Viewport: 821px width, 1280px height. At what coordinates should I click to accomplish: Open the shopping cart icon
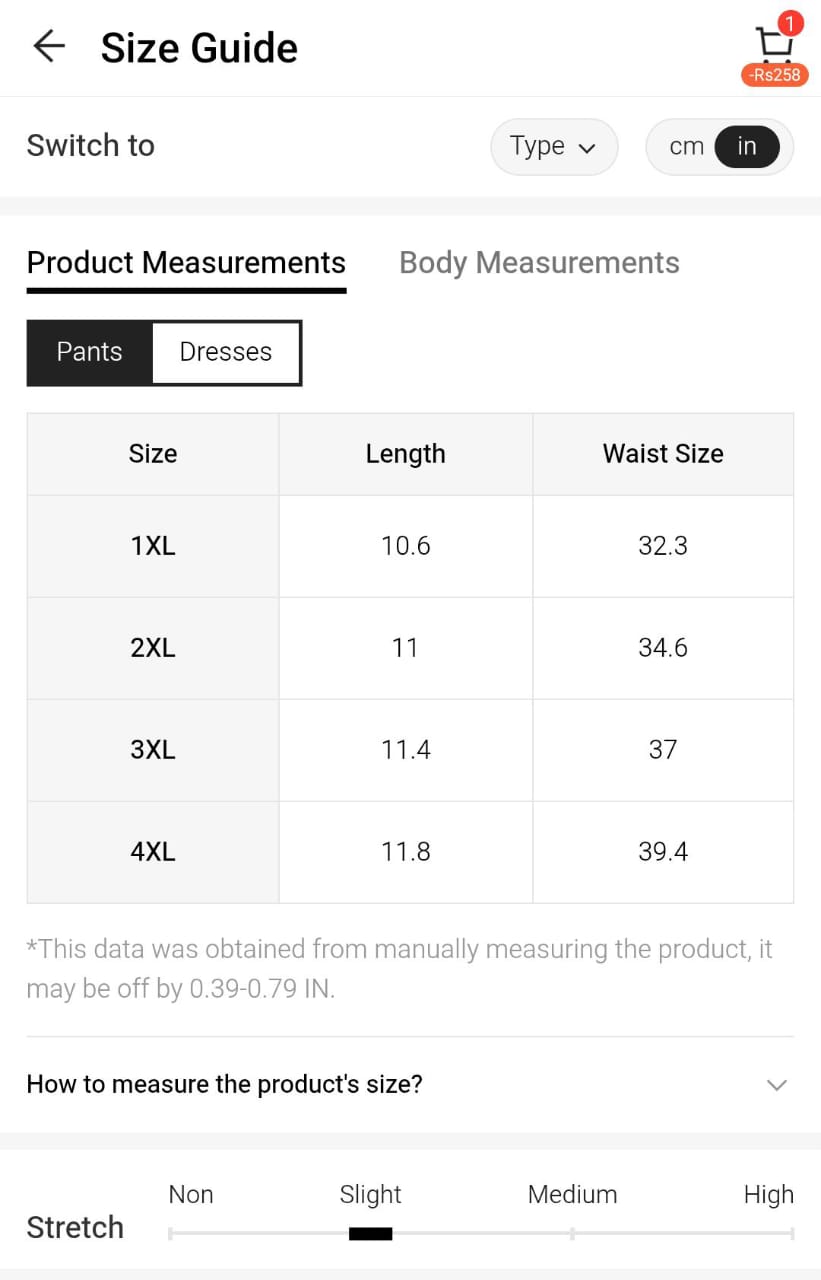pyautogui.click(x=773, y=40)
